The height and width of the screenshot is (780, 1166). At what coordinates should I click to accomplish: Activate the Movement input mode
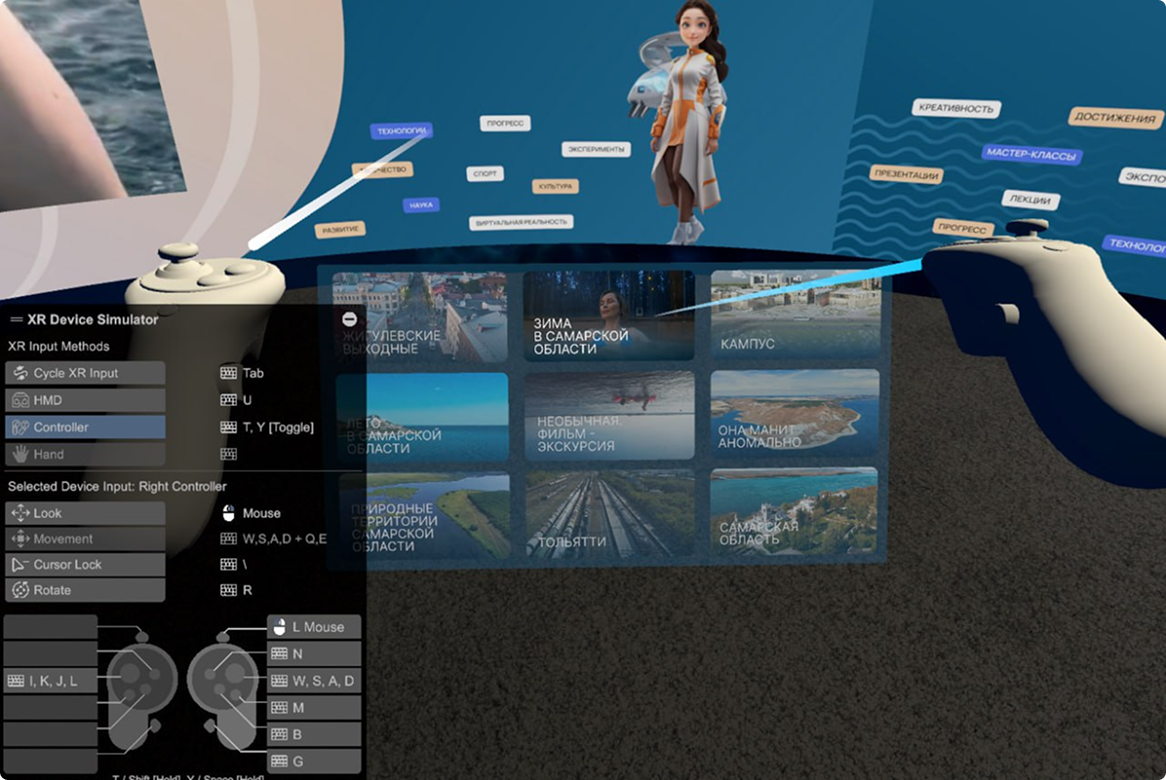(85, 538)
